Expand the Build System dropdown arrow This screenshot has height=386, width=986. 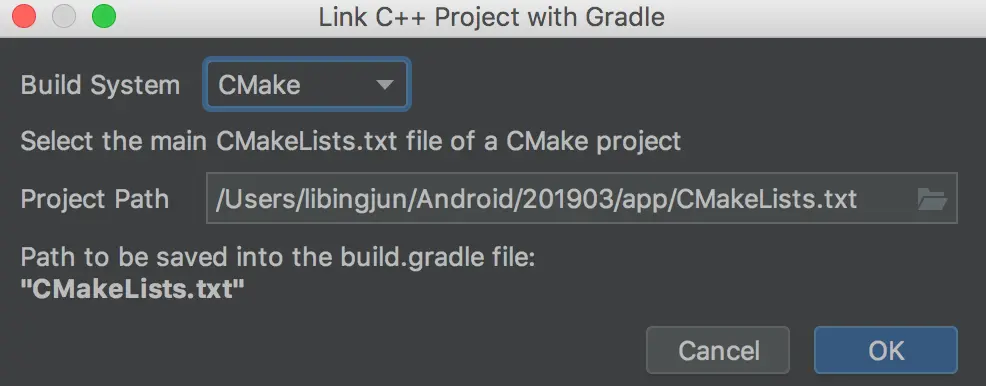[384, 85]
